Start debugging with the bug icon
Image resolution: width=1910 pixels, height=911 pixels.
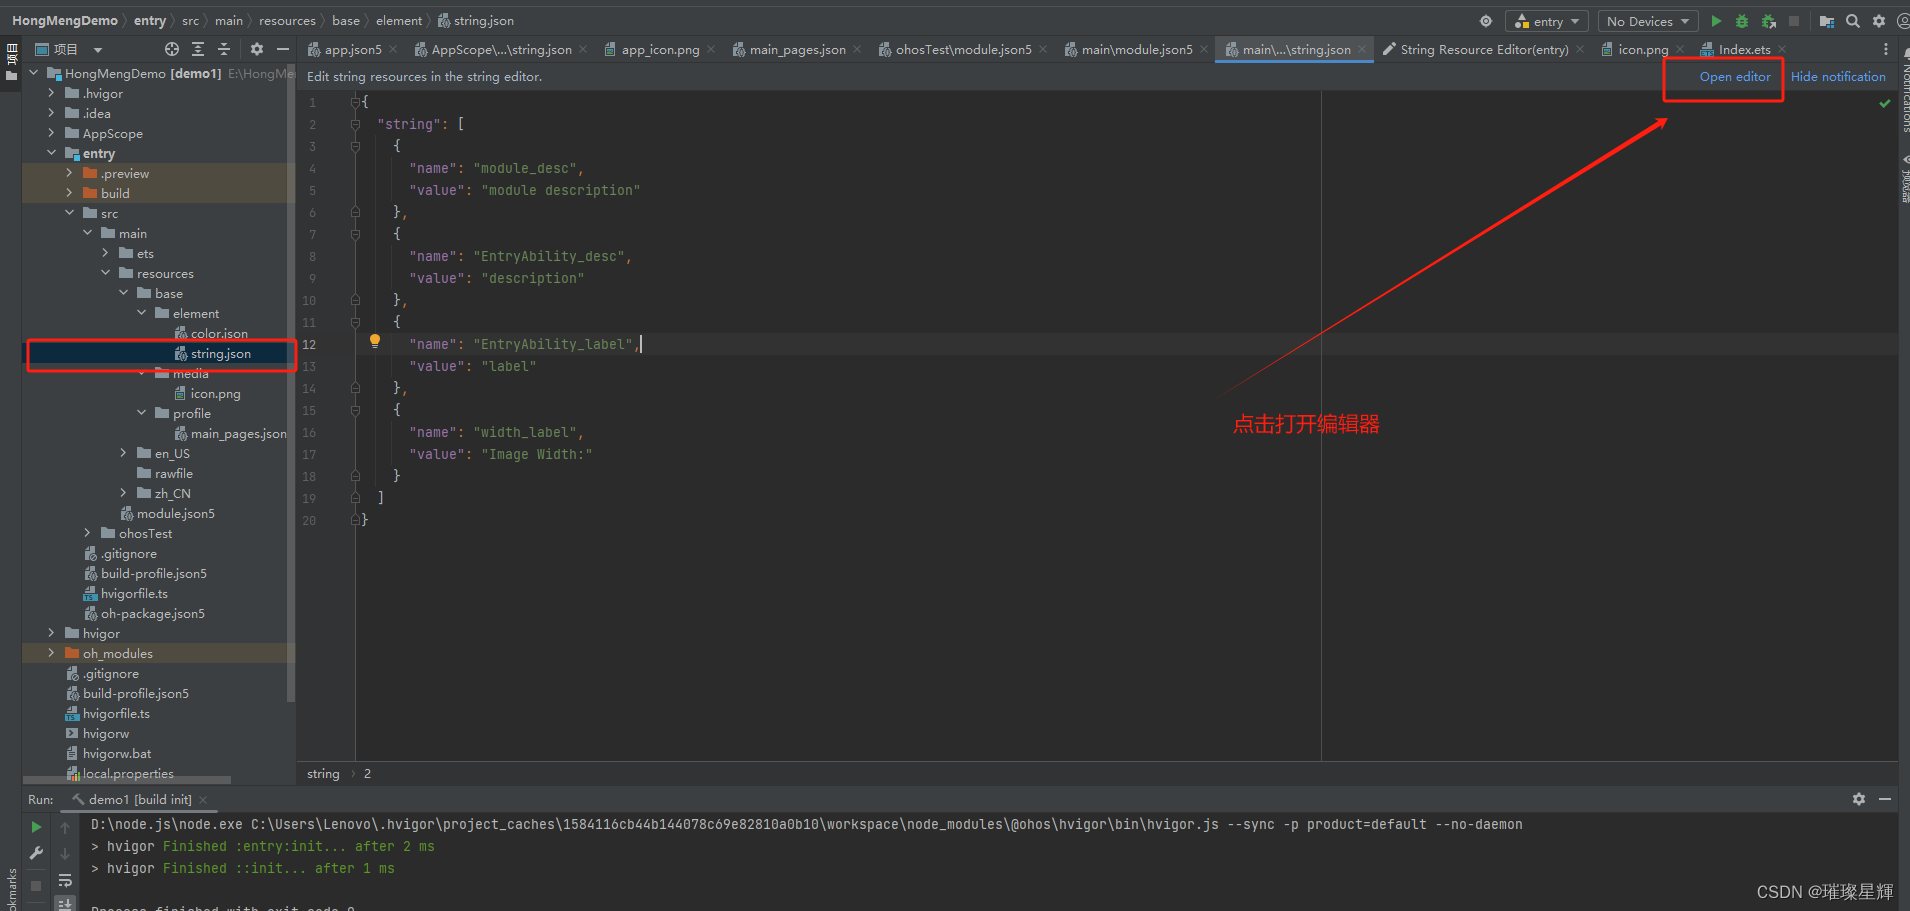click(1742, 20)
